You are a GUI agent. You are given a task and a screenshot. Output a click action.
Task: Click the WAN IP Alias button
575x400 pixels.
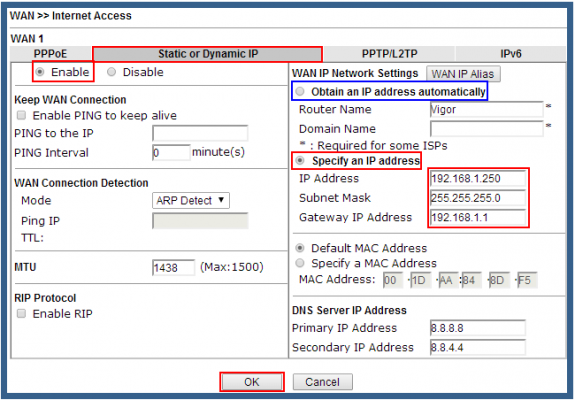463,74
